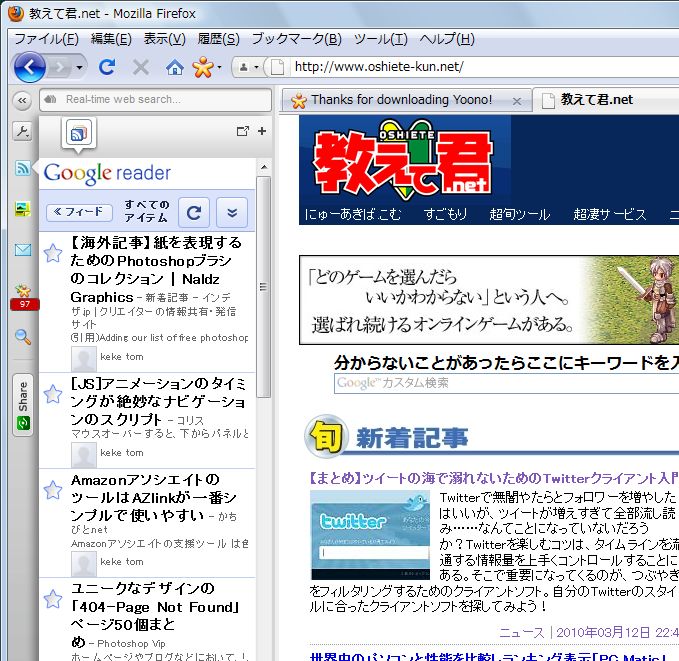Open the ユニークなデザインの404-Page article
Screen dimensions: 679x661
[155, 615]
